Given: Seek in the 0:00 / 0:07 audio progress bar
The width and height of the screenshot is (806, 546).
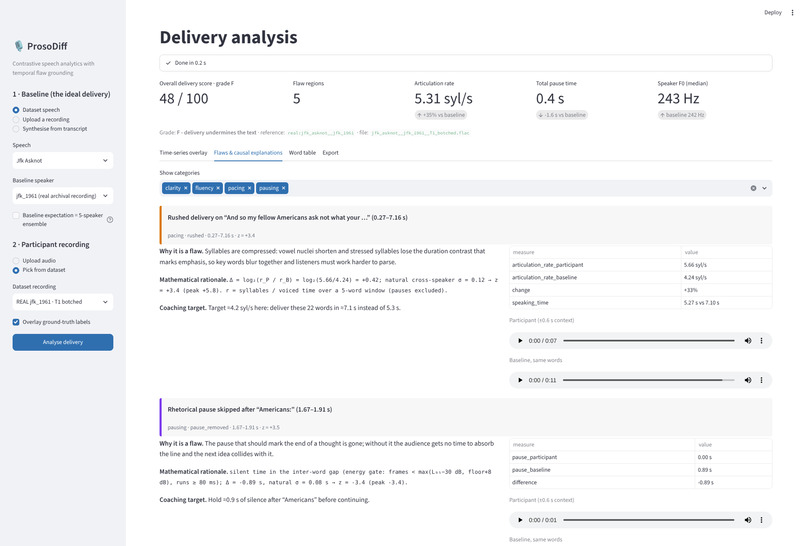Looking at the screenshot, I should click(649, 340).
